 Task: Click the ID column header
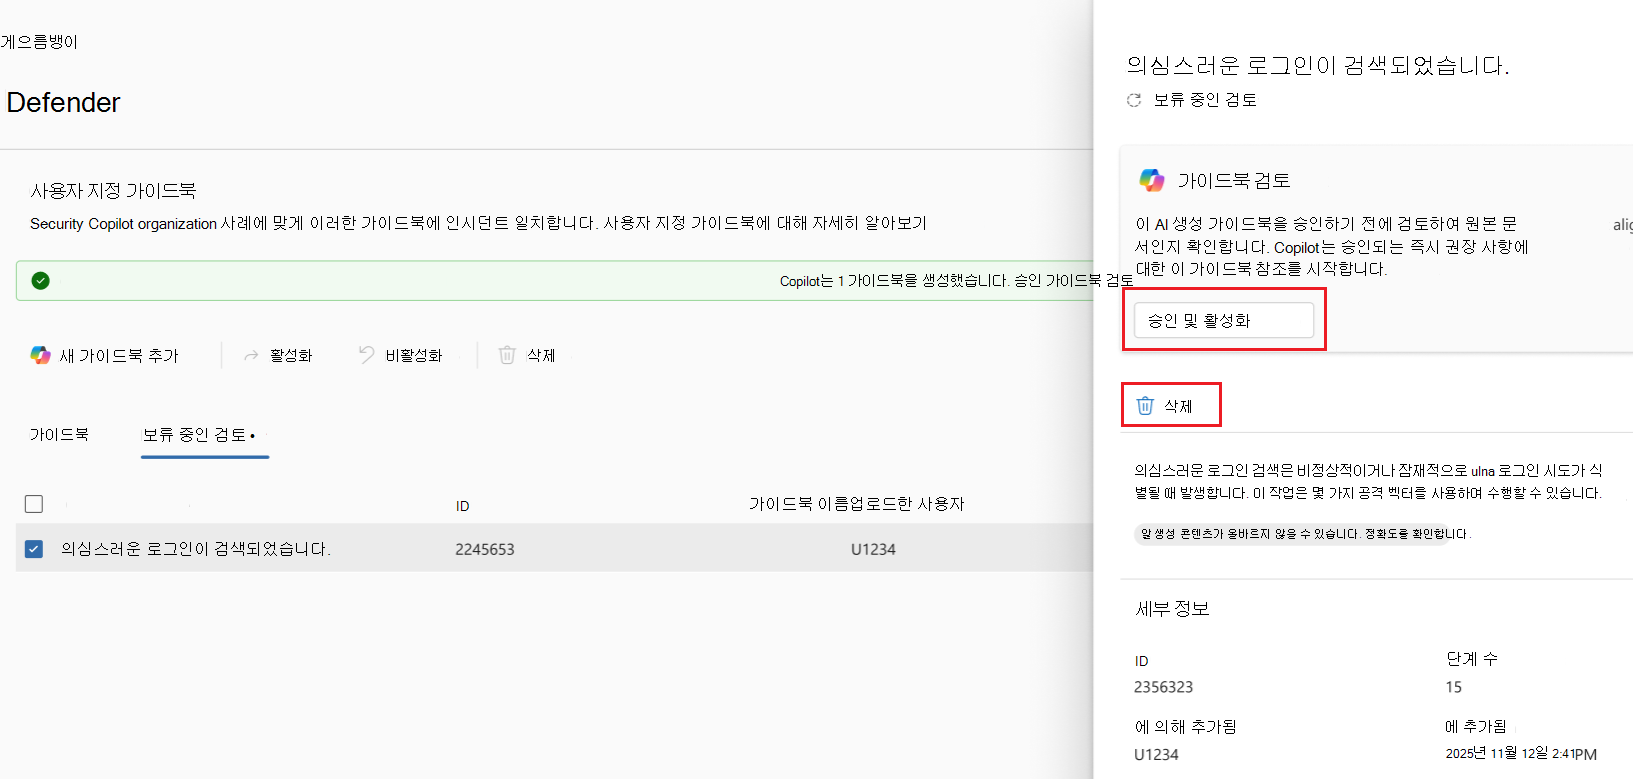462,506
